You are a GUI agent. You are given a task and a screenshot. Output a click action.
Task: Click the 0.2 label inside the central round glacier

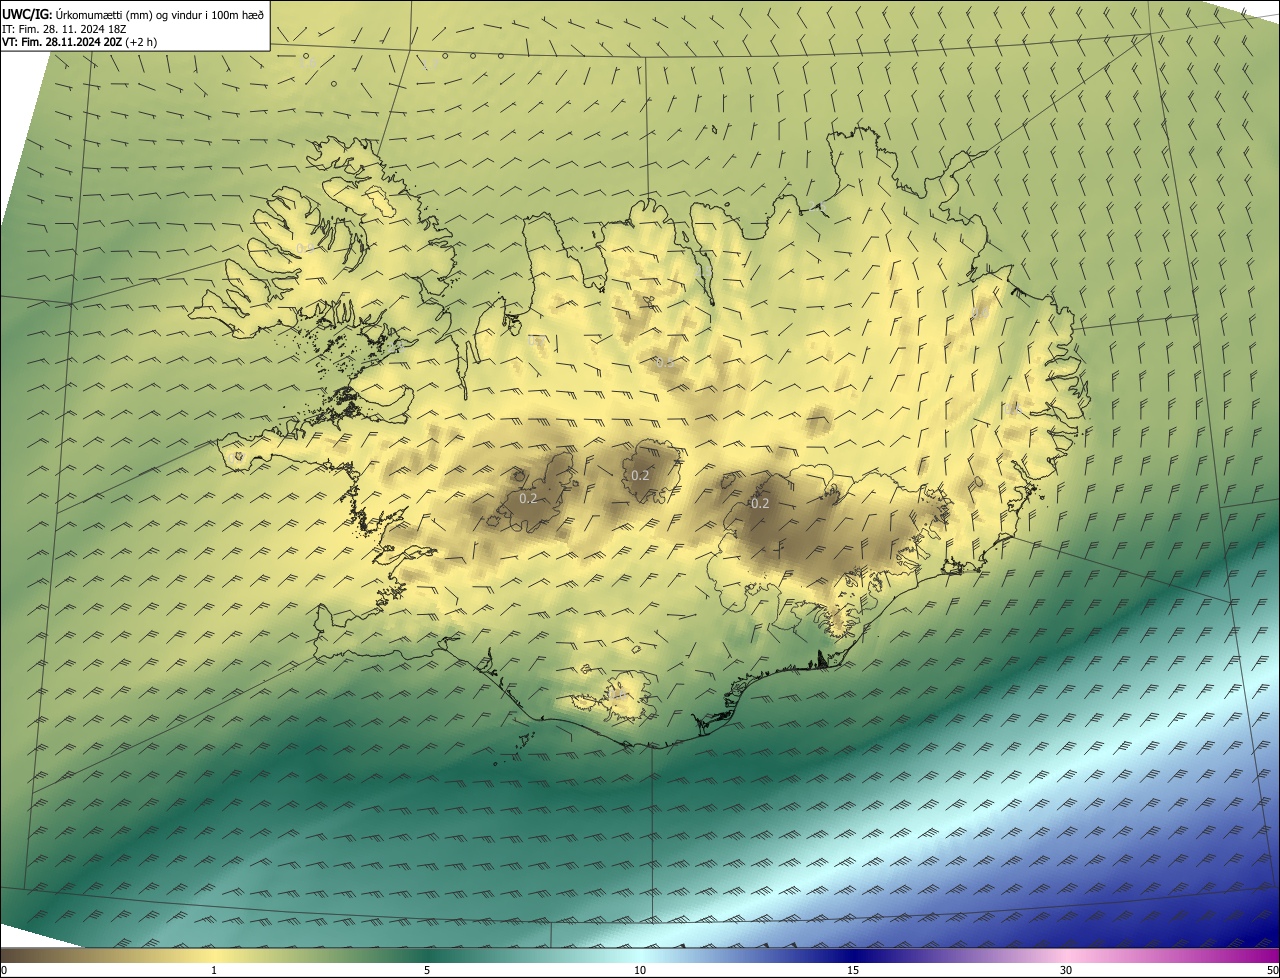click(x=641, y=475)
